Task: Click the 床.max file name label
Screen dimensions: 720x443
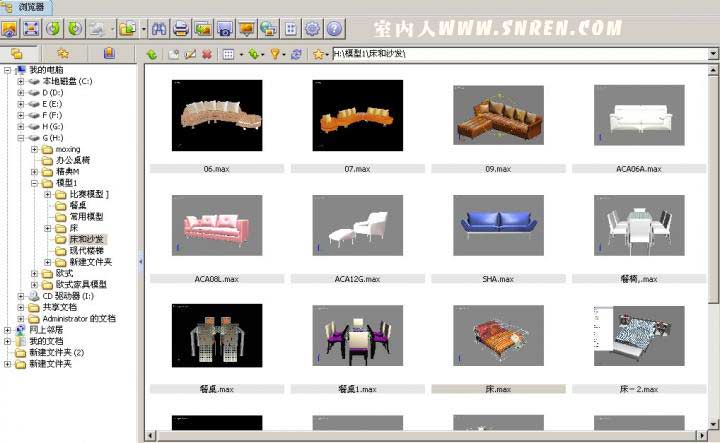Action: pyautogui.click(x=498, y=389)
